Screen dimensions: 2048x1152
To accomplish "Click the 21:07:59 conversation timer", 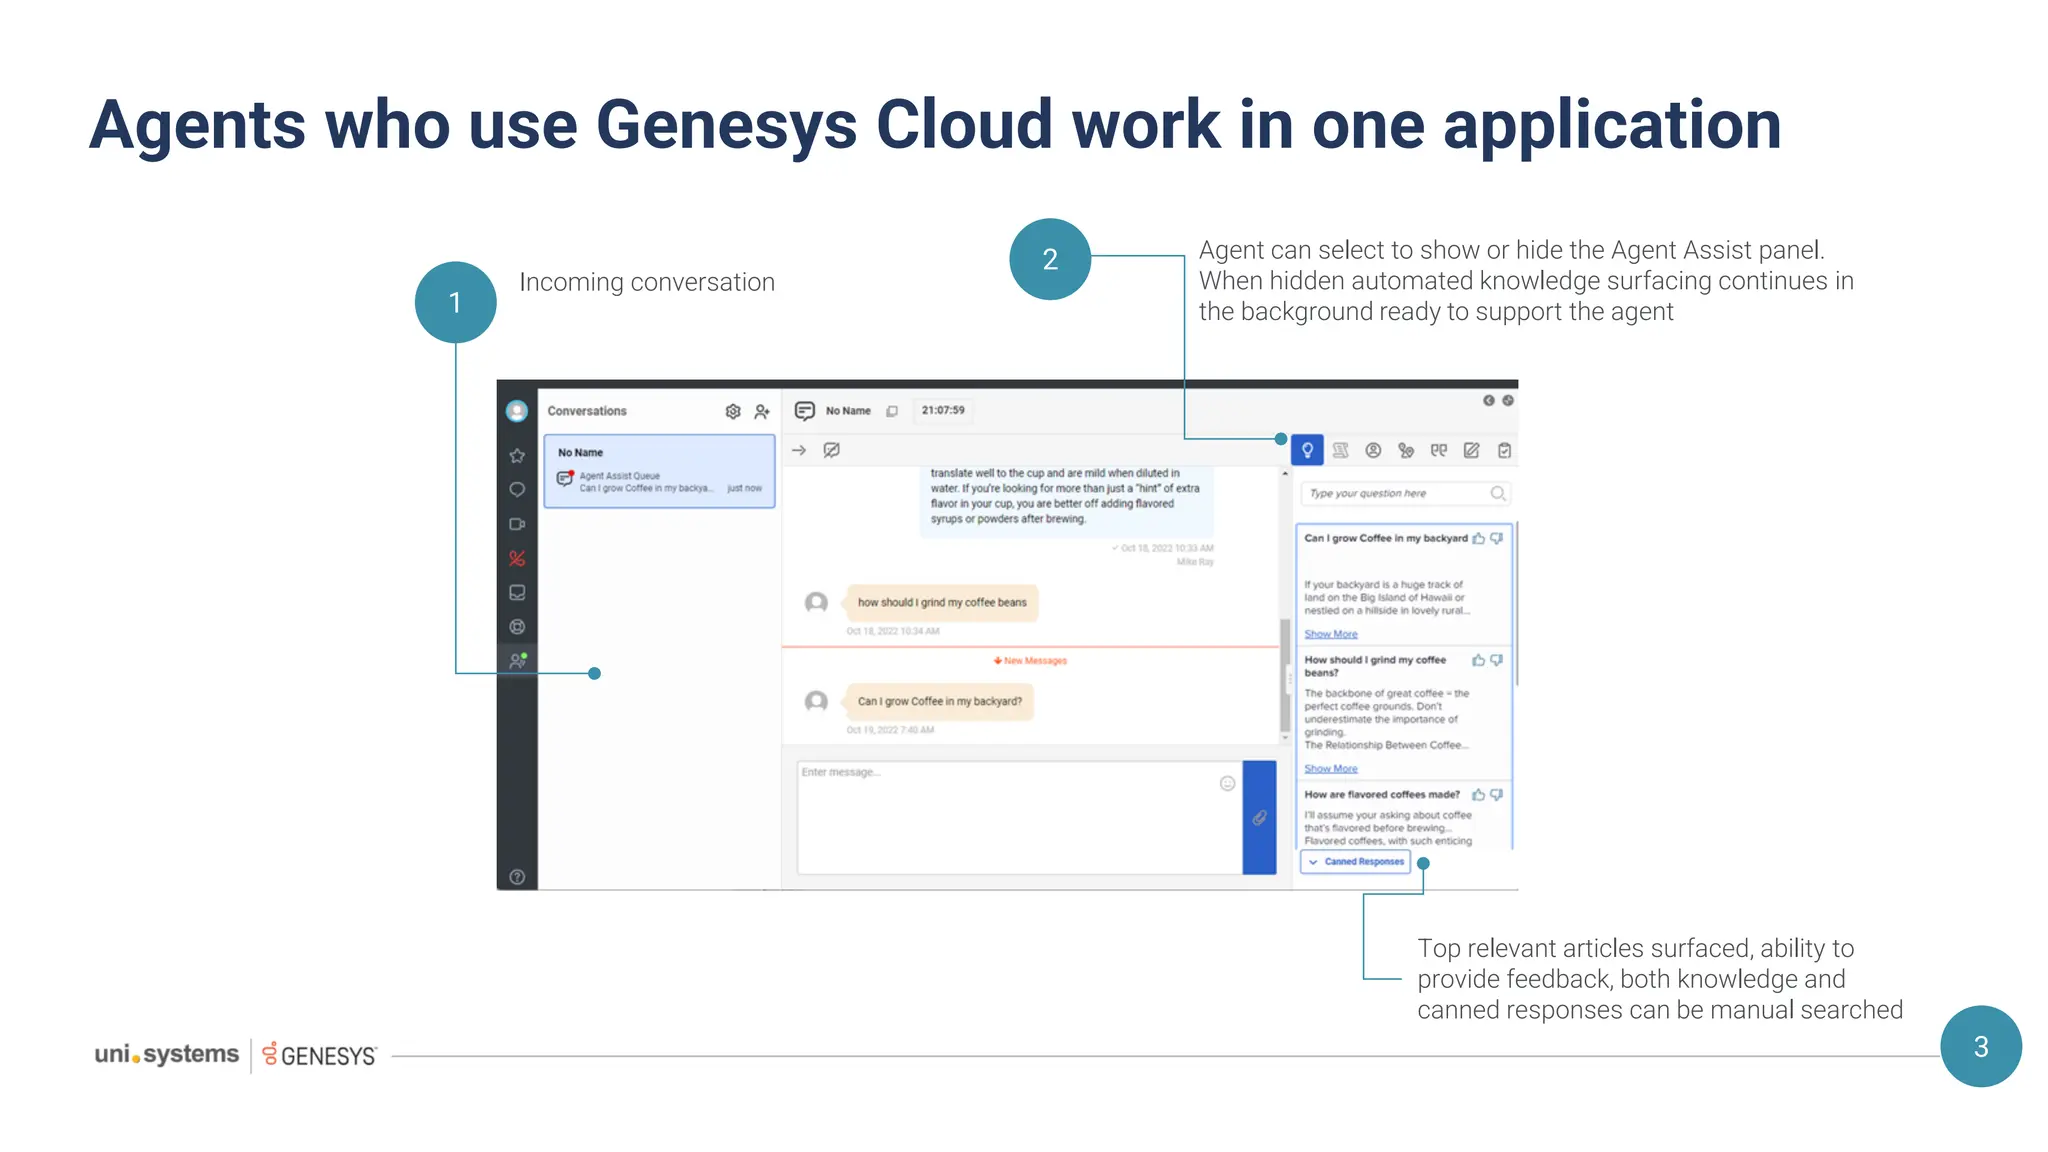I will (943, 410).
